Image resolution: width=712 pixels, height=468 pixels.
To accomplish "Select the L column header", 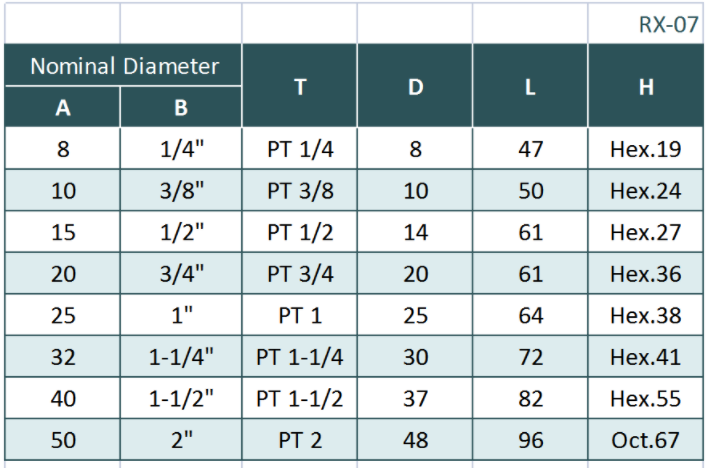I will click(x=530, y=86).
